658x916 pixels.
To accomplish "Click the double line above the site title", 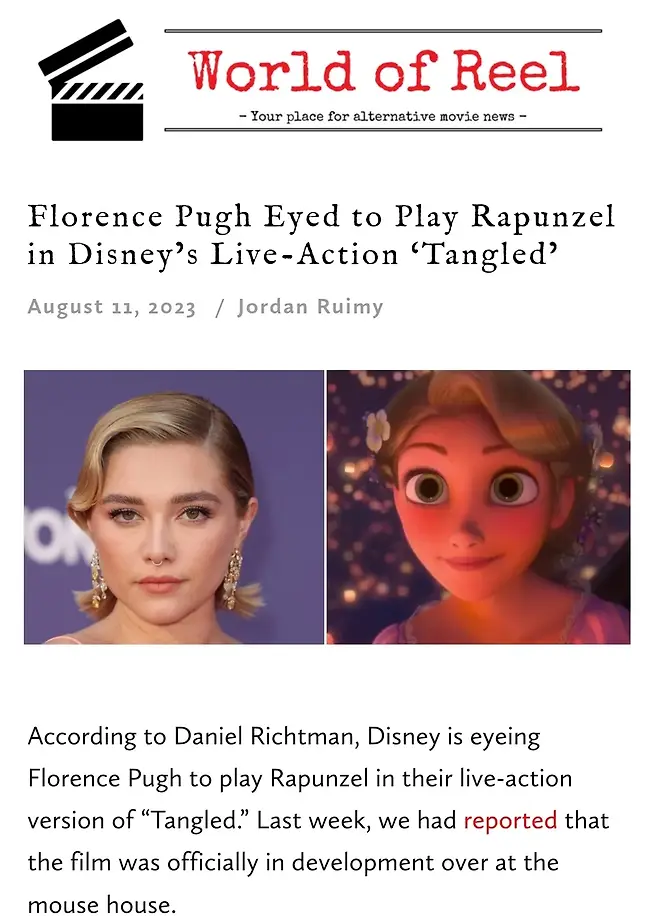I will click(x=384, y=31).
